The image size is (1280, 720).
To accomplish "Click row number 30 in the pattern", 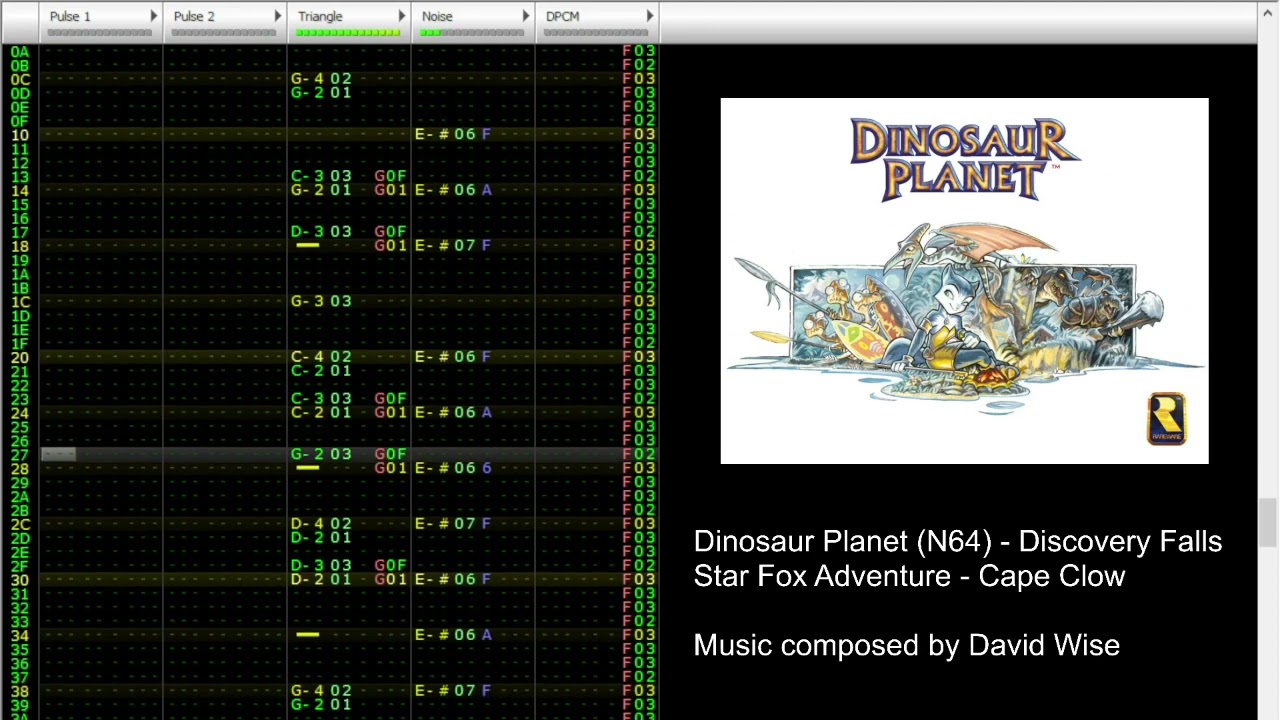I will click(20, 580).
